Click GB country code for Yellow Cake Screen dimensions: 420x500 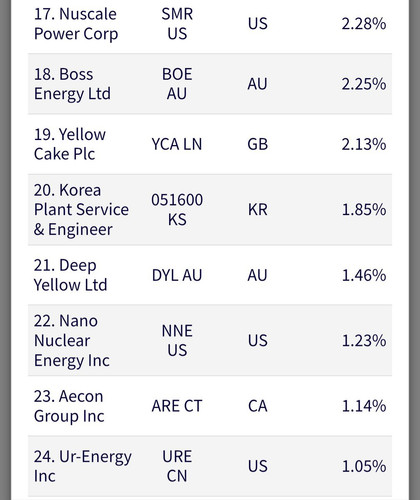(x=257, y=144)
